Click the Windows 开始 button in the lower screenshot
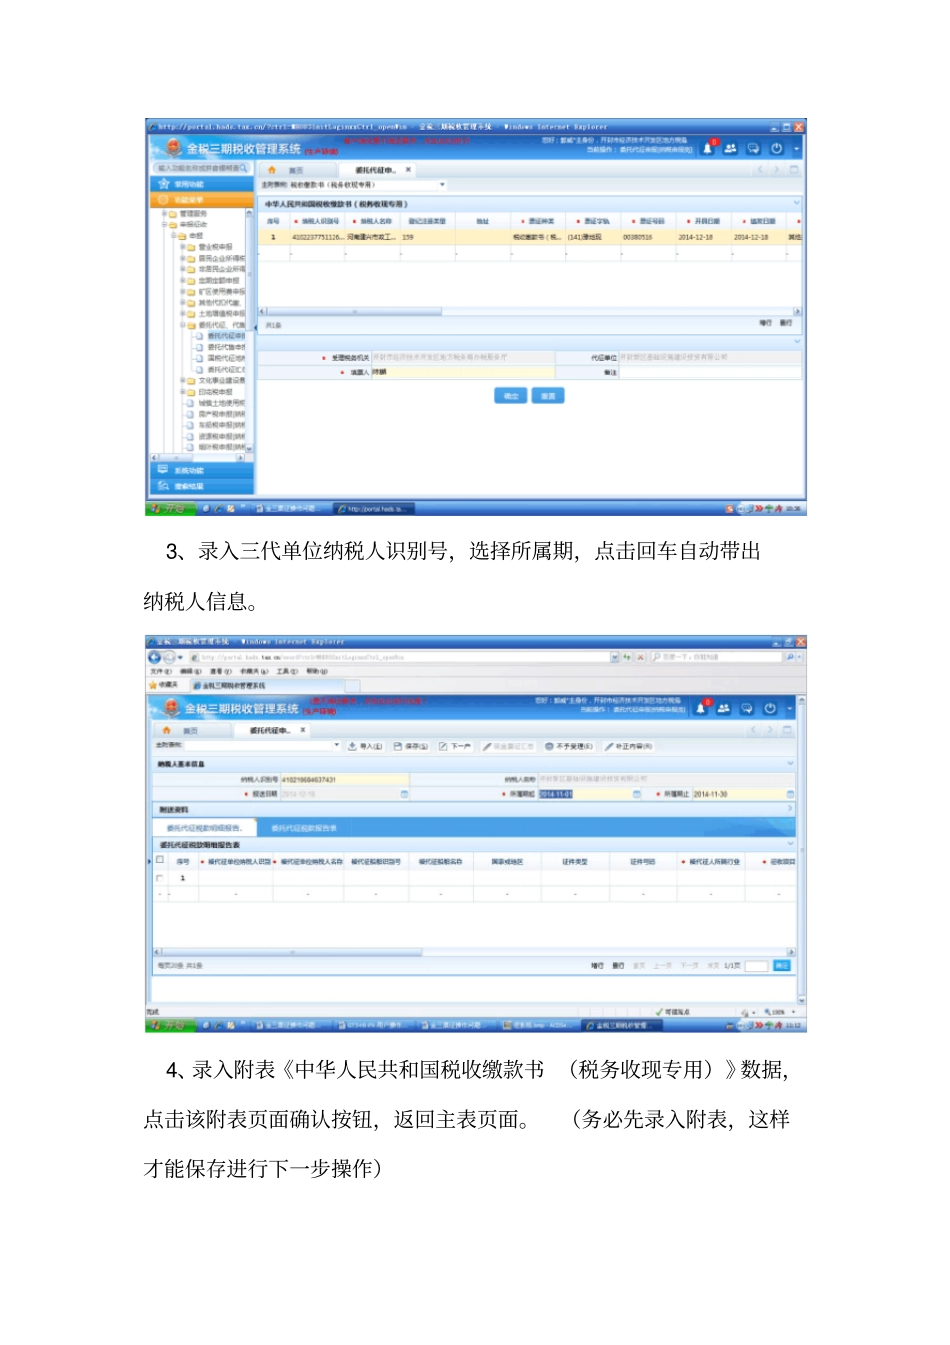This screenshot has width=950, height=1345. (170, 1025)
